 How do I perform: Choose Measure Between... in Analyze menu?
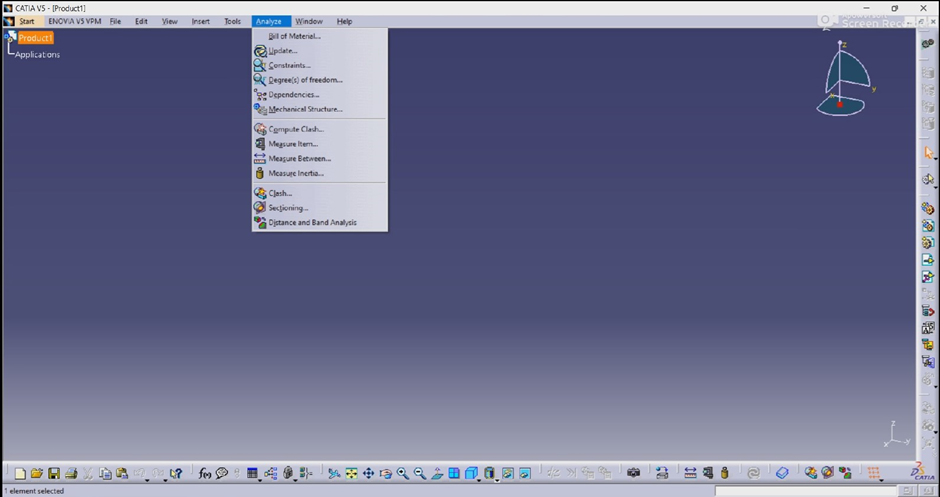[x=320, y=158]
